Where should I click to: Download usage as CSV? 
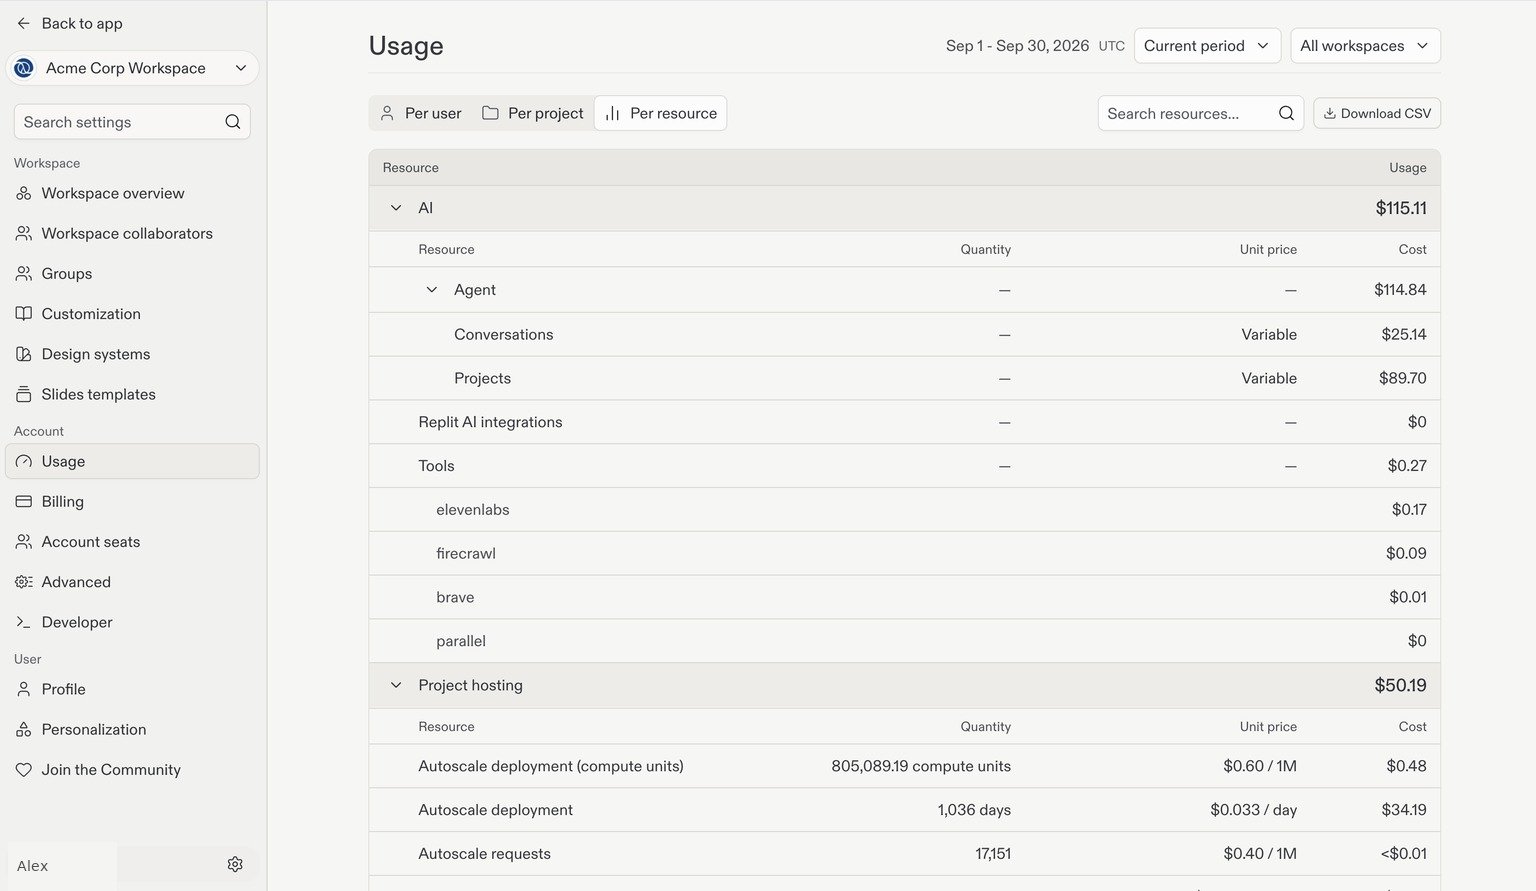tap(1377, 113)
